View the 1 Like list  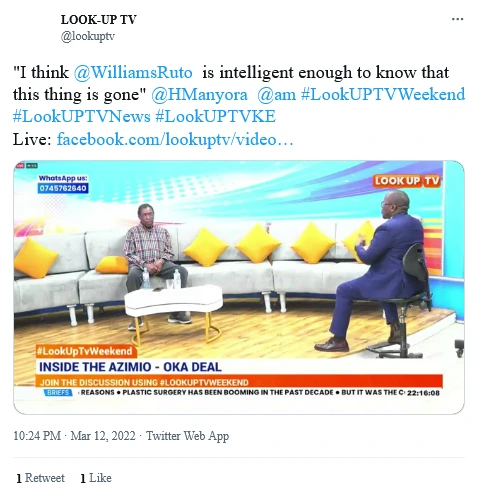[x=96, y=478]
